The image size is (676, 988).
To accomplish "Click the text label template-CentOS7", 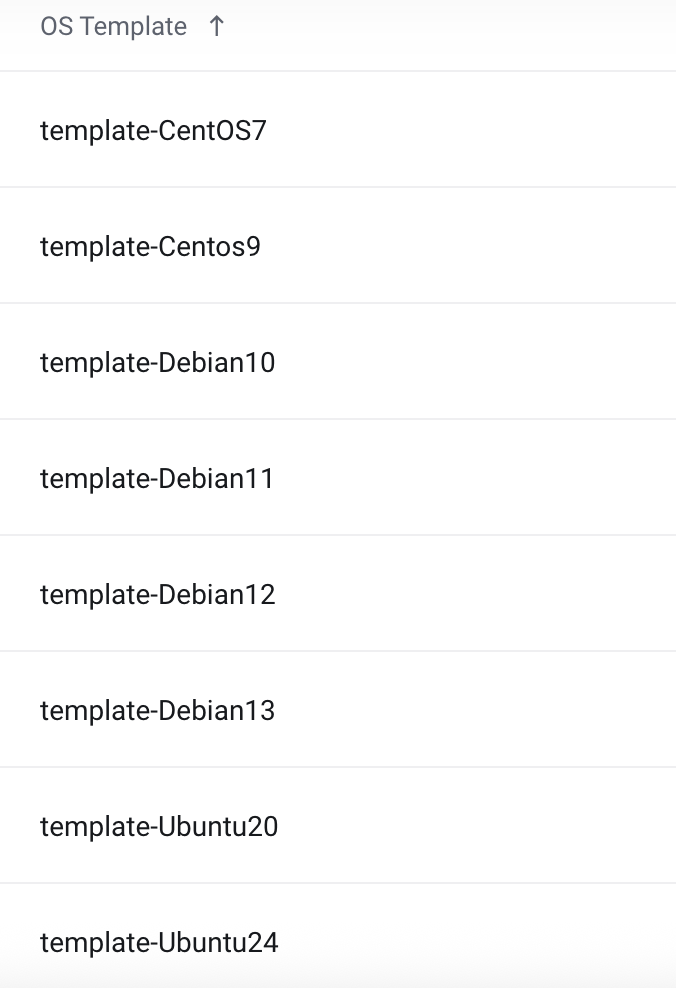I will (x=153, y=131).
